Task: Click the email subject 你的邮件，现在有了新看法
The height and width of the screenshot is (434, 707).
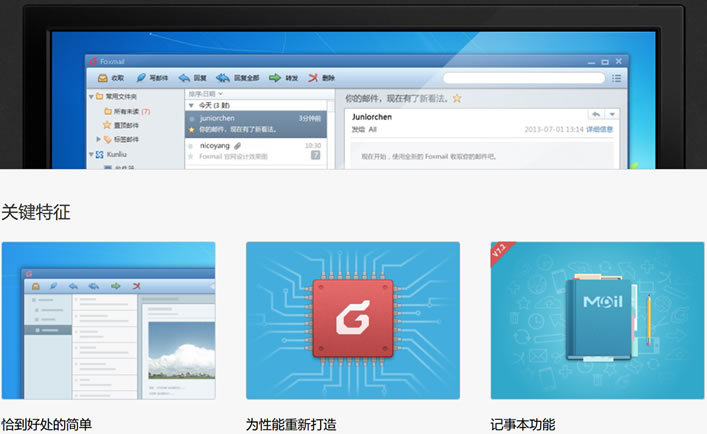Action: tap(396, 99)
